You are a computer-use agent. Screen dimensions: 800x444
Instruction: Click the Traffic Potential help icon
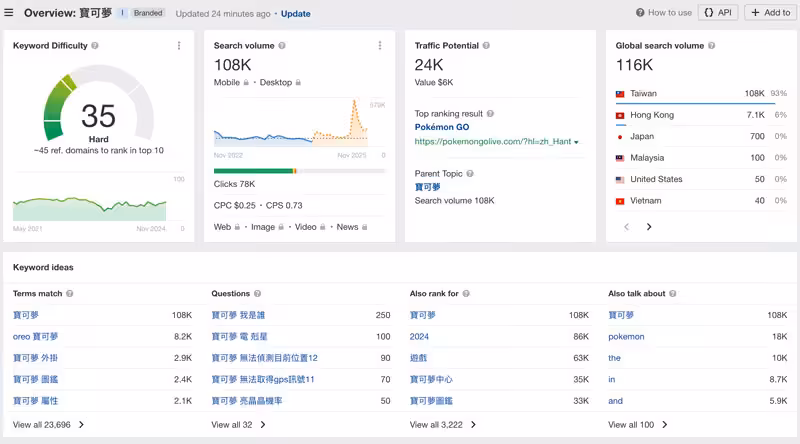(x=486, y=45)
